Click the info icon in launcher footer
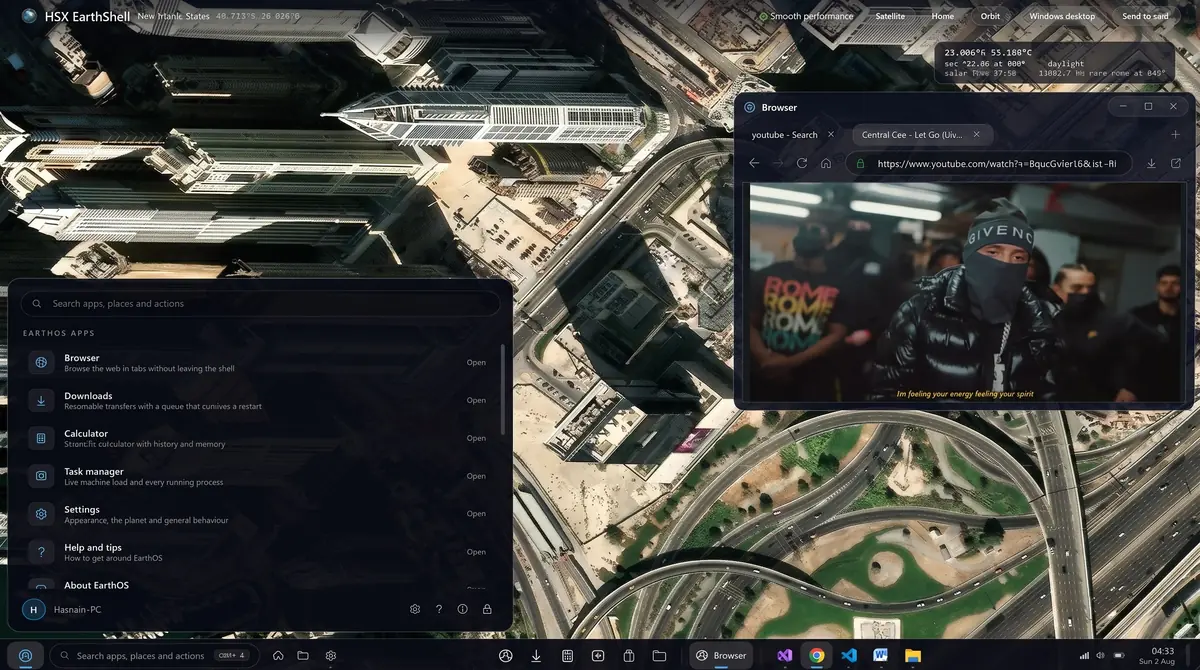Image resolution: width=1200 pixels, height=670 pixels. click(463, 609)
